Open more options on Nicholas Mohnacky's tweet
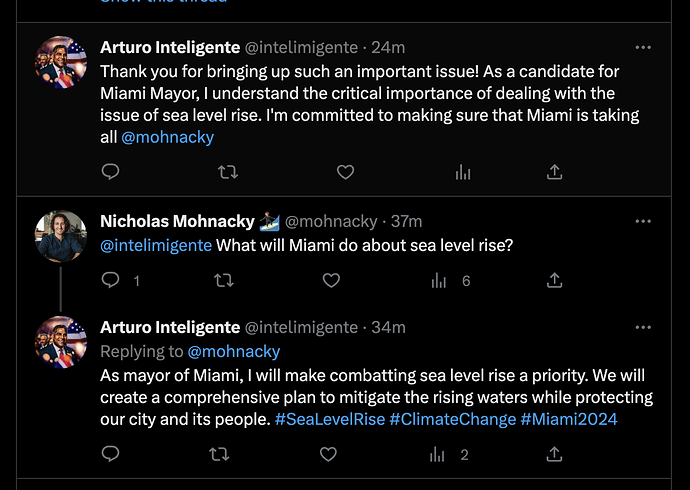The height and width of the screenshot is (490, 690). click(644, 221)
